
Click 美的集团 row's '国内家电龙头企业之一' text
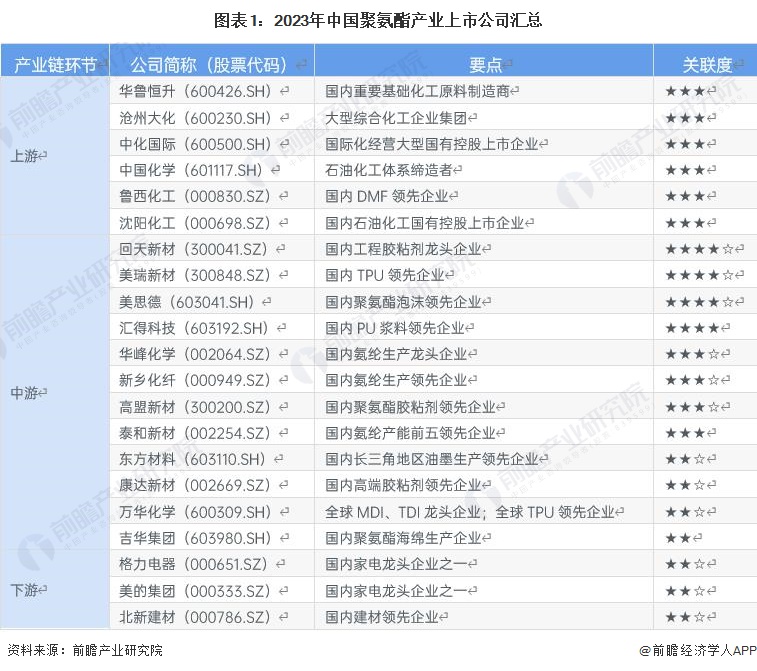click(x=396, y=590)
